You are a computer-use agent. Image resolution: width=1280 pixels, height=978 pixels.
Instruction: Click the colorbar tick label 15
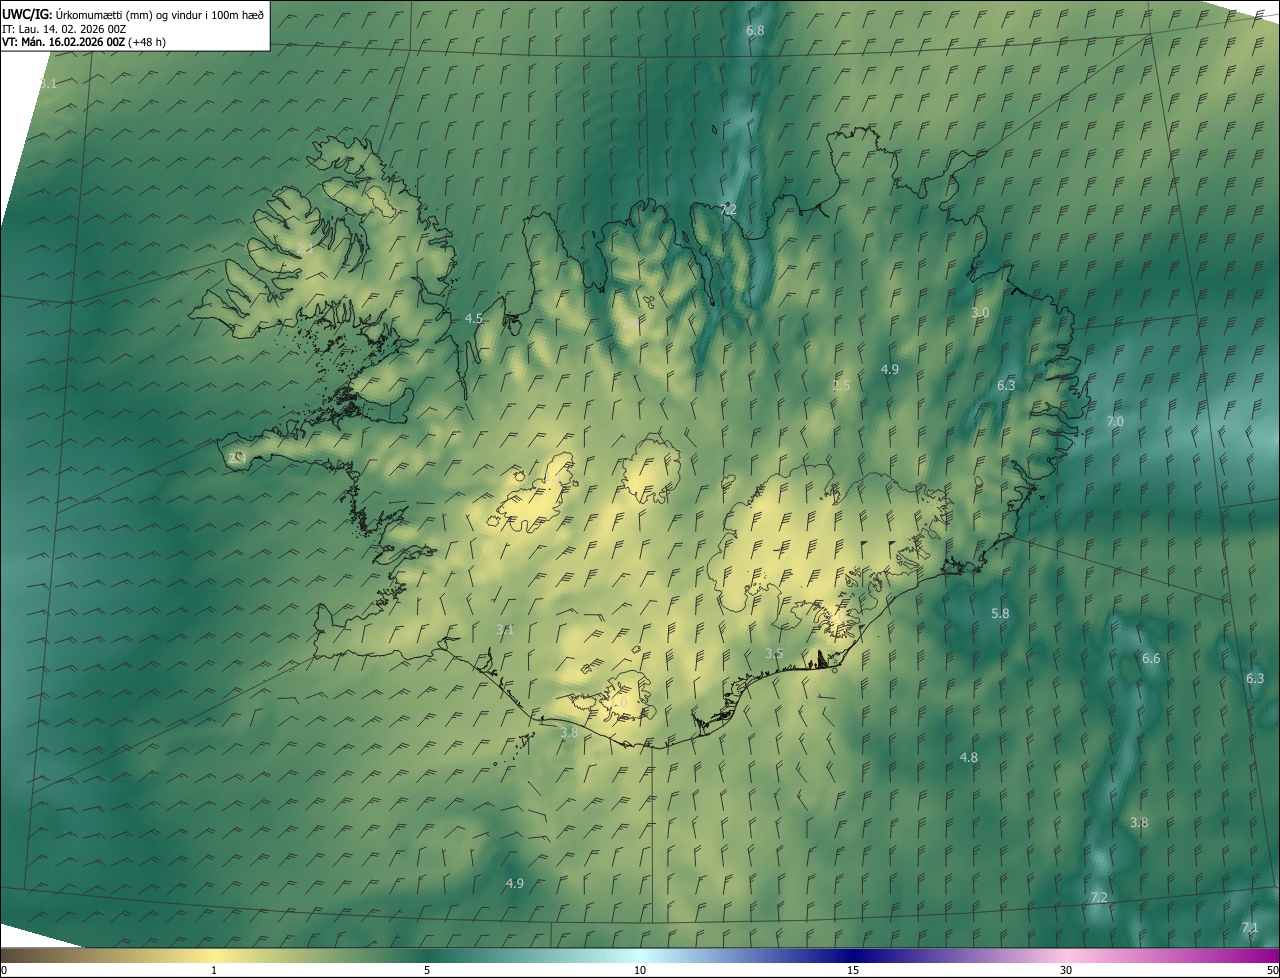pos(853,971)
